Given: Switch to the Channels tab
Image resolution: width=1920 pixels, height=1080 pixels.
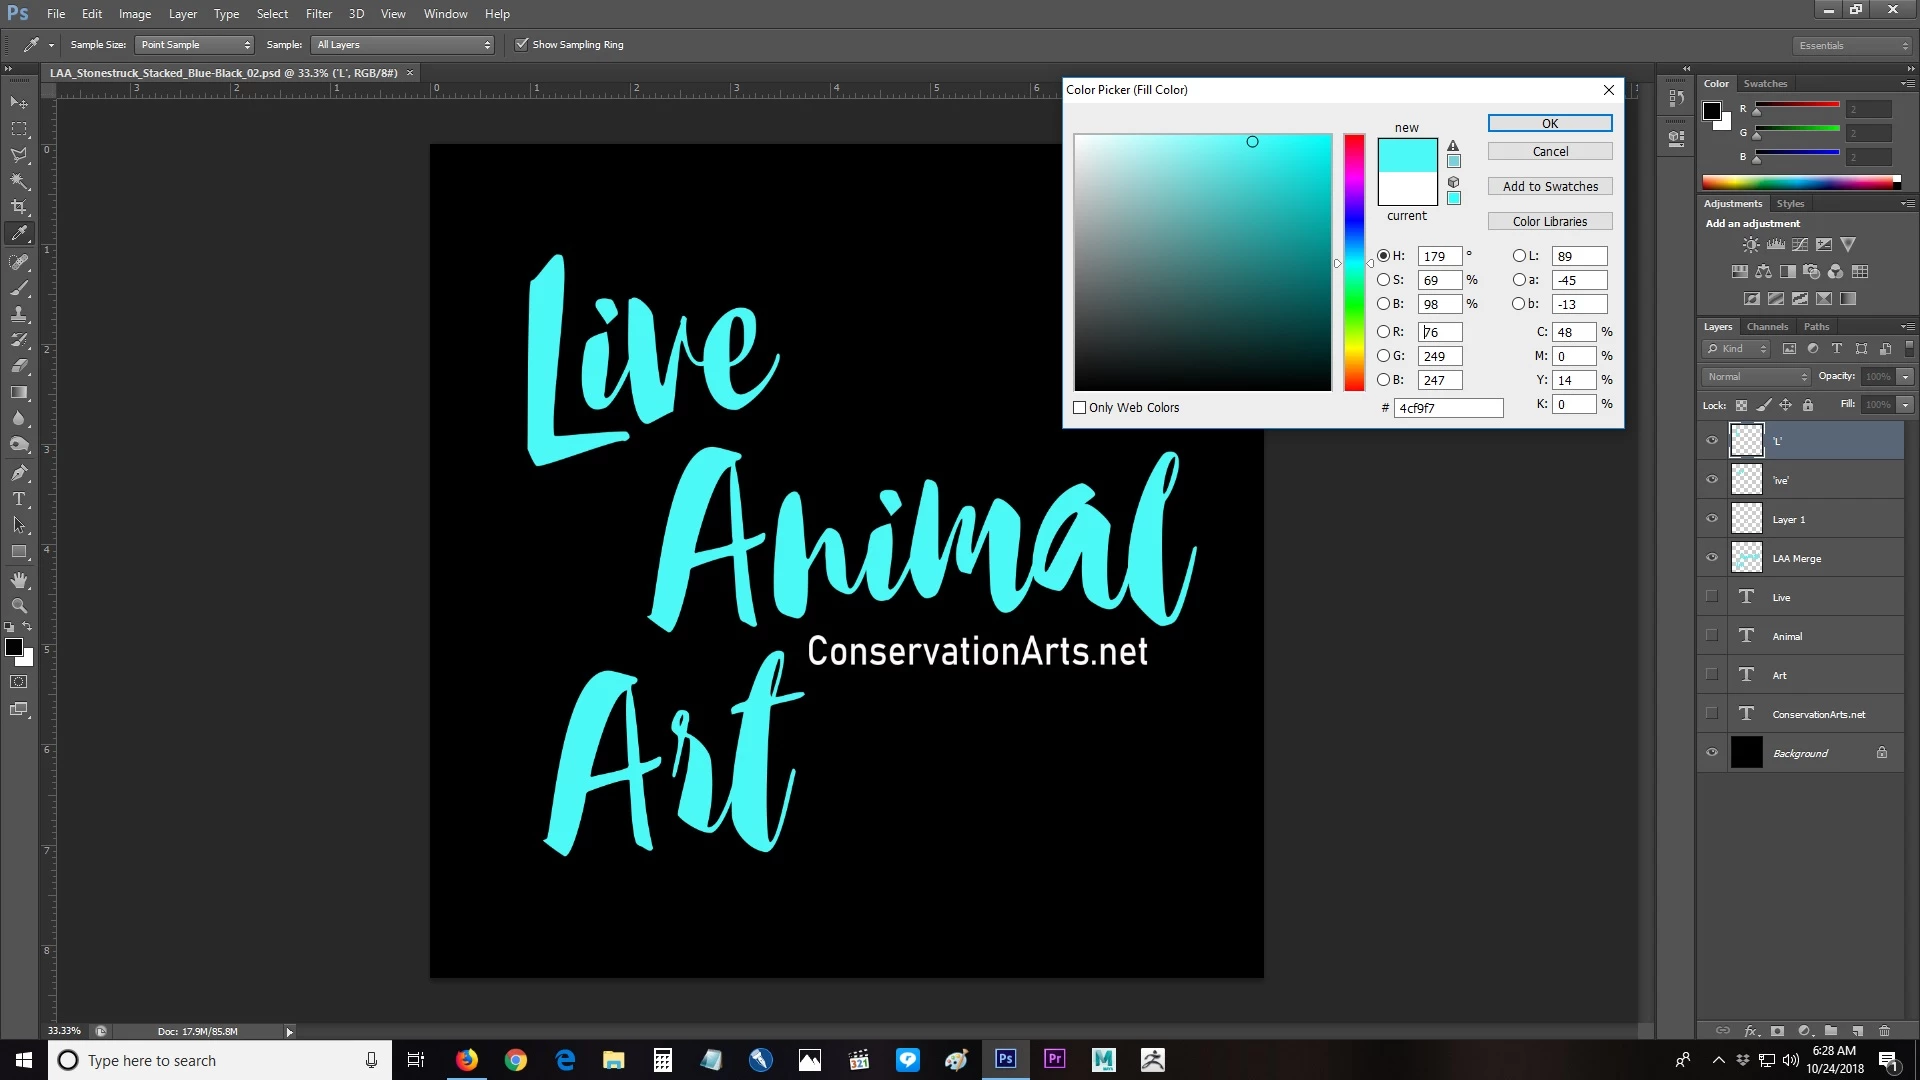Looking at the screenshot, I should click(1767, 327).
